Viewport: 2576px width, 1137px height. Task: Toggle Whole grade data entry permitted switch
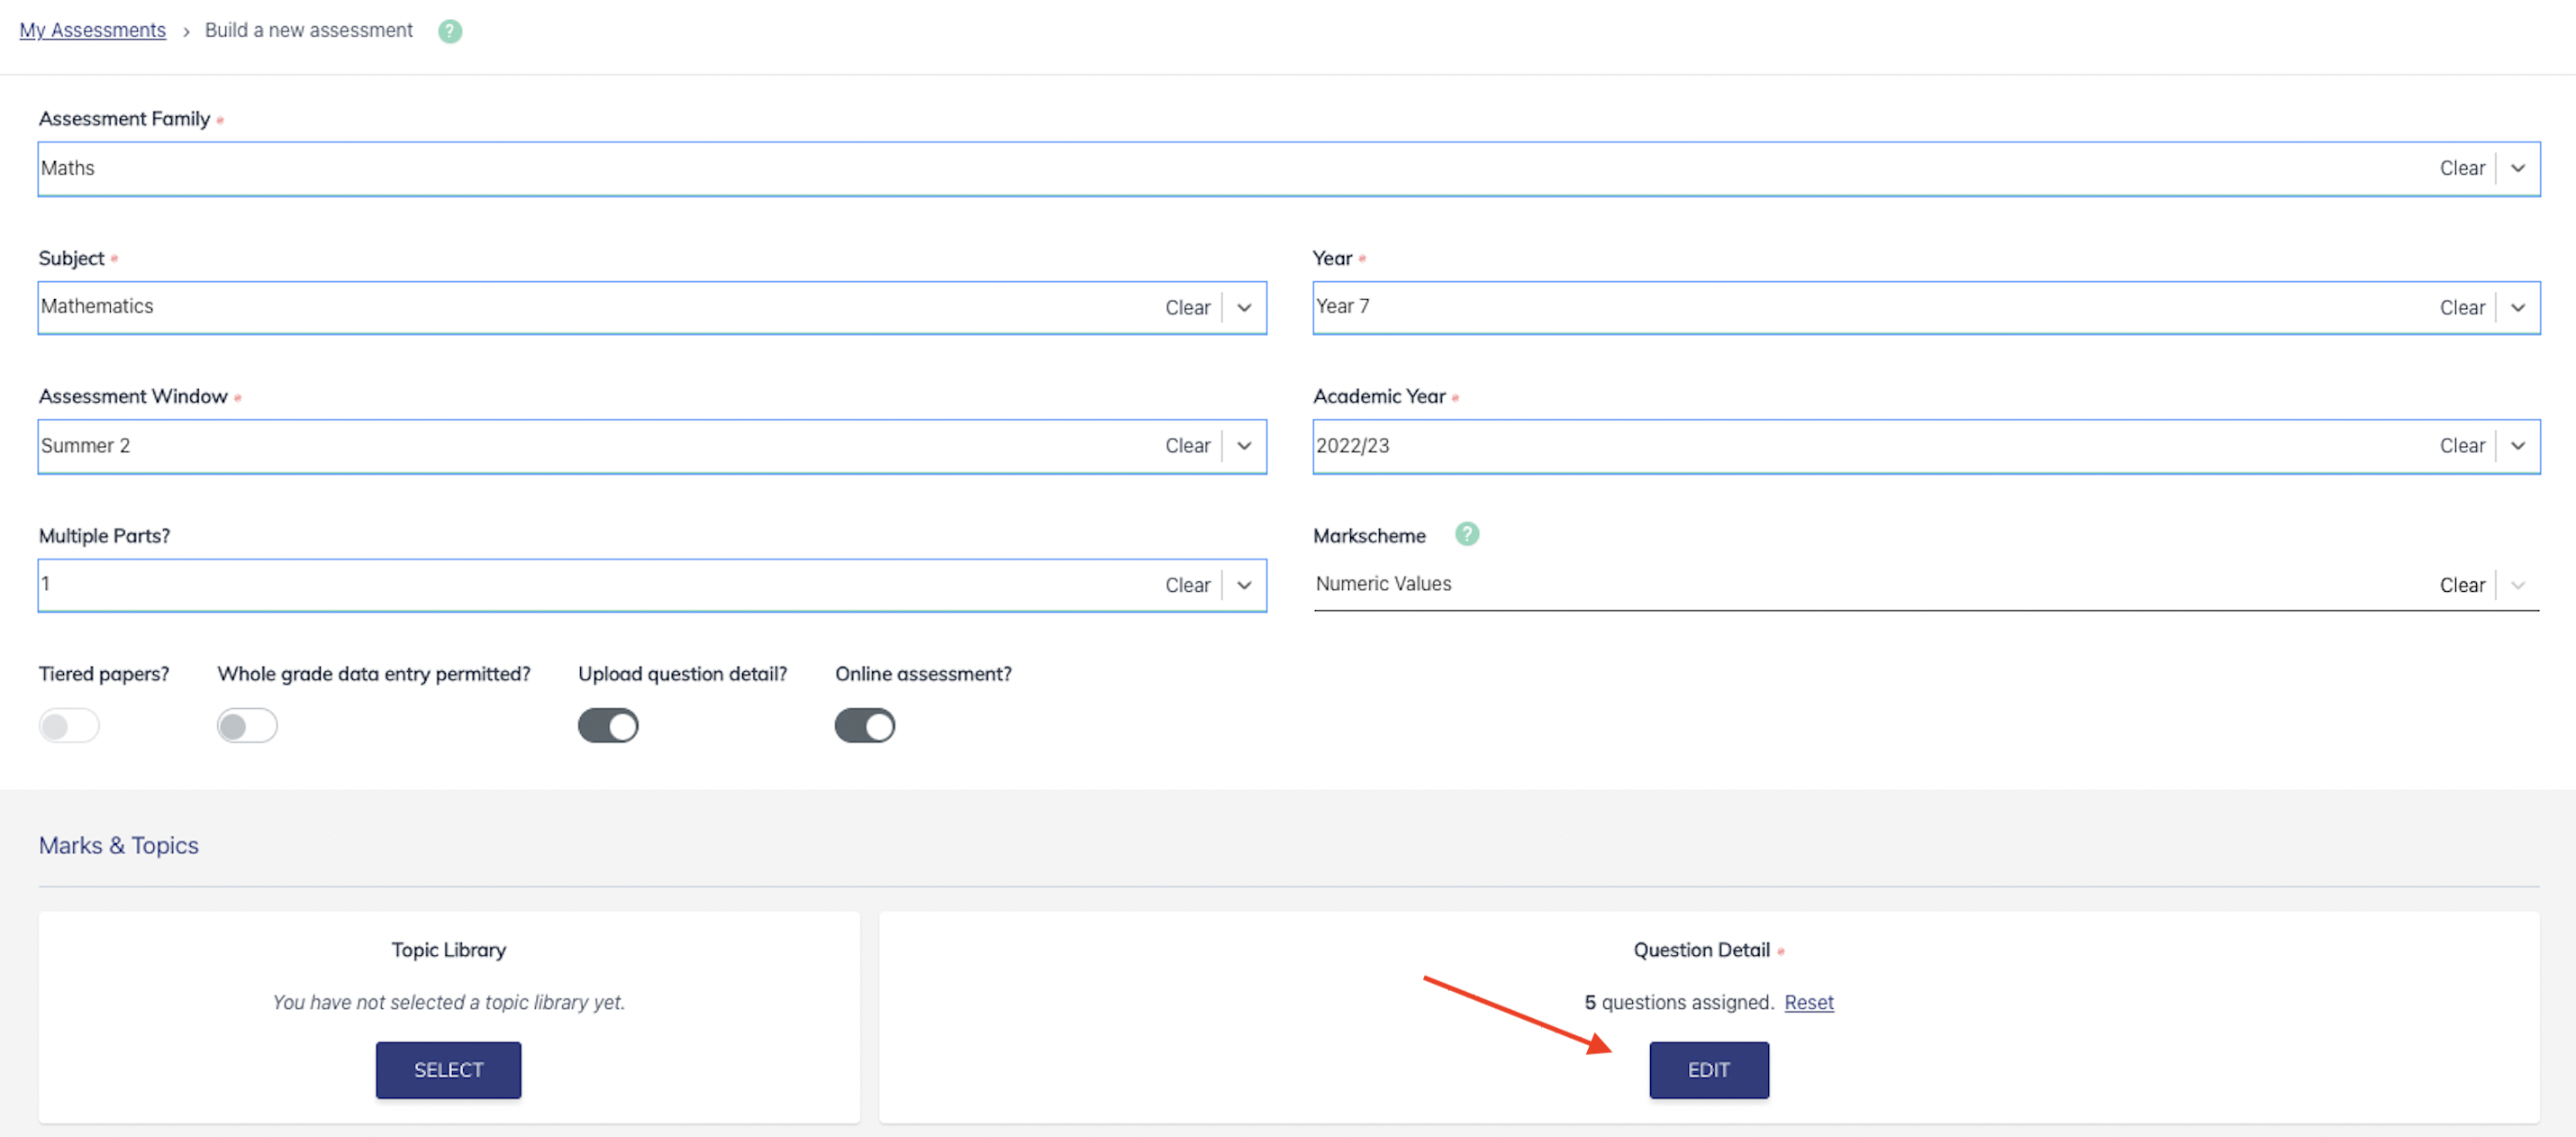[247, 725]
